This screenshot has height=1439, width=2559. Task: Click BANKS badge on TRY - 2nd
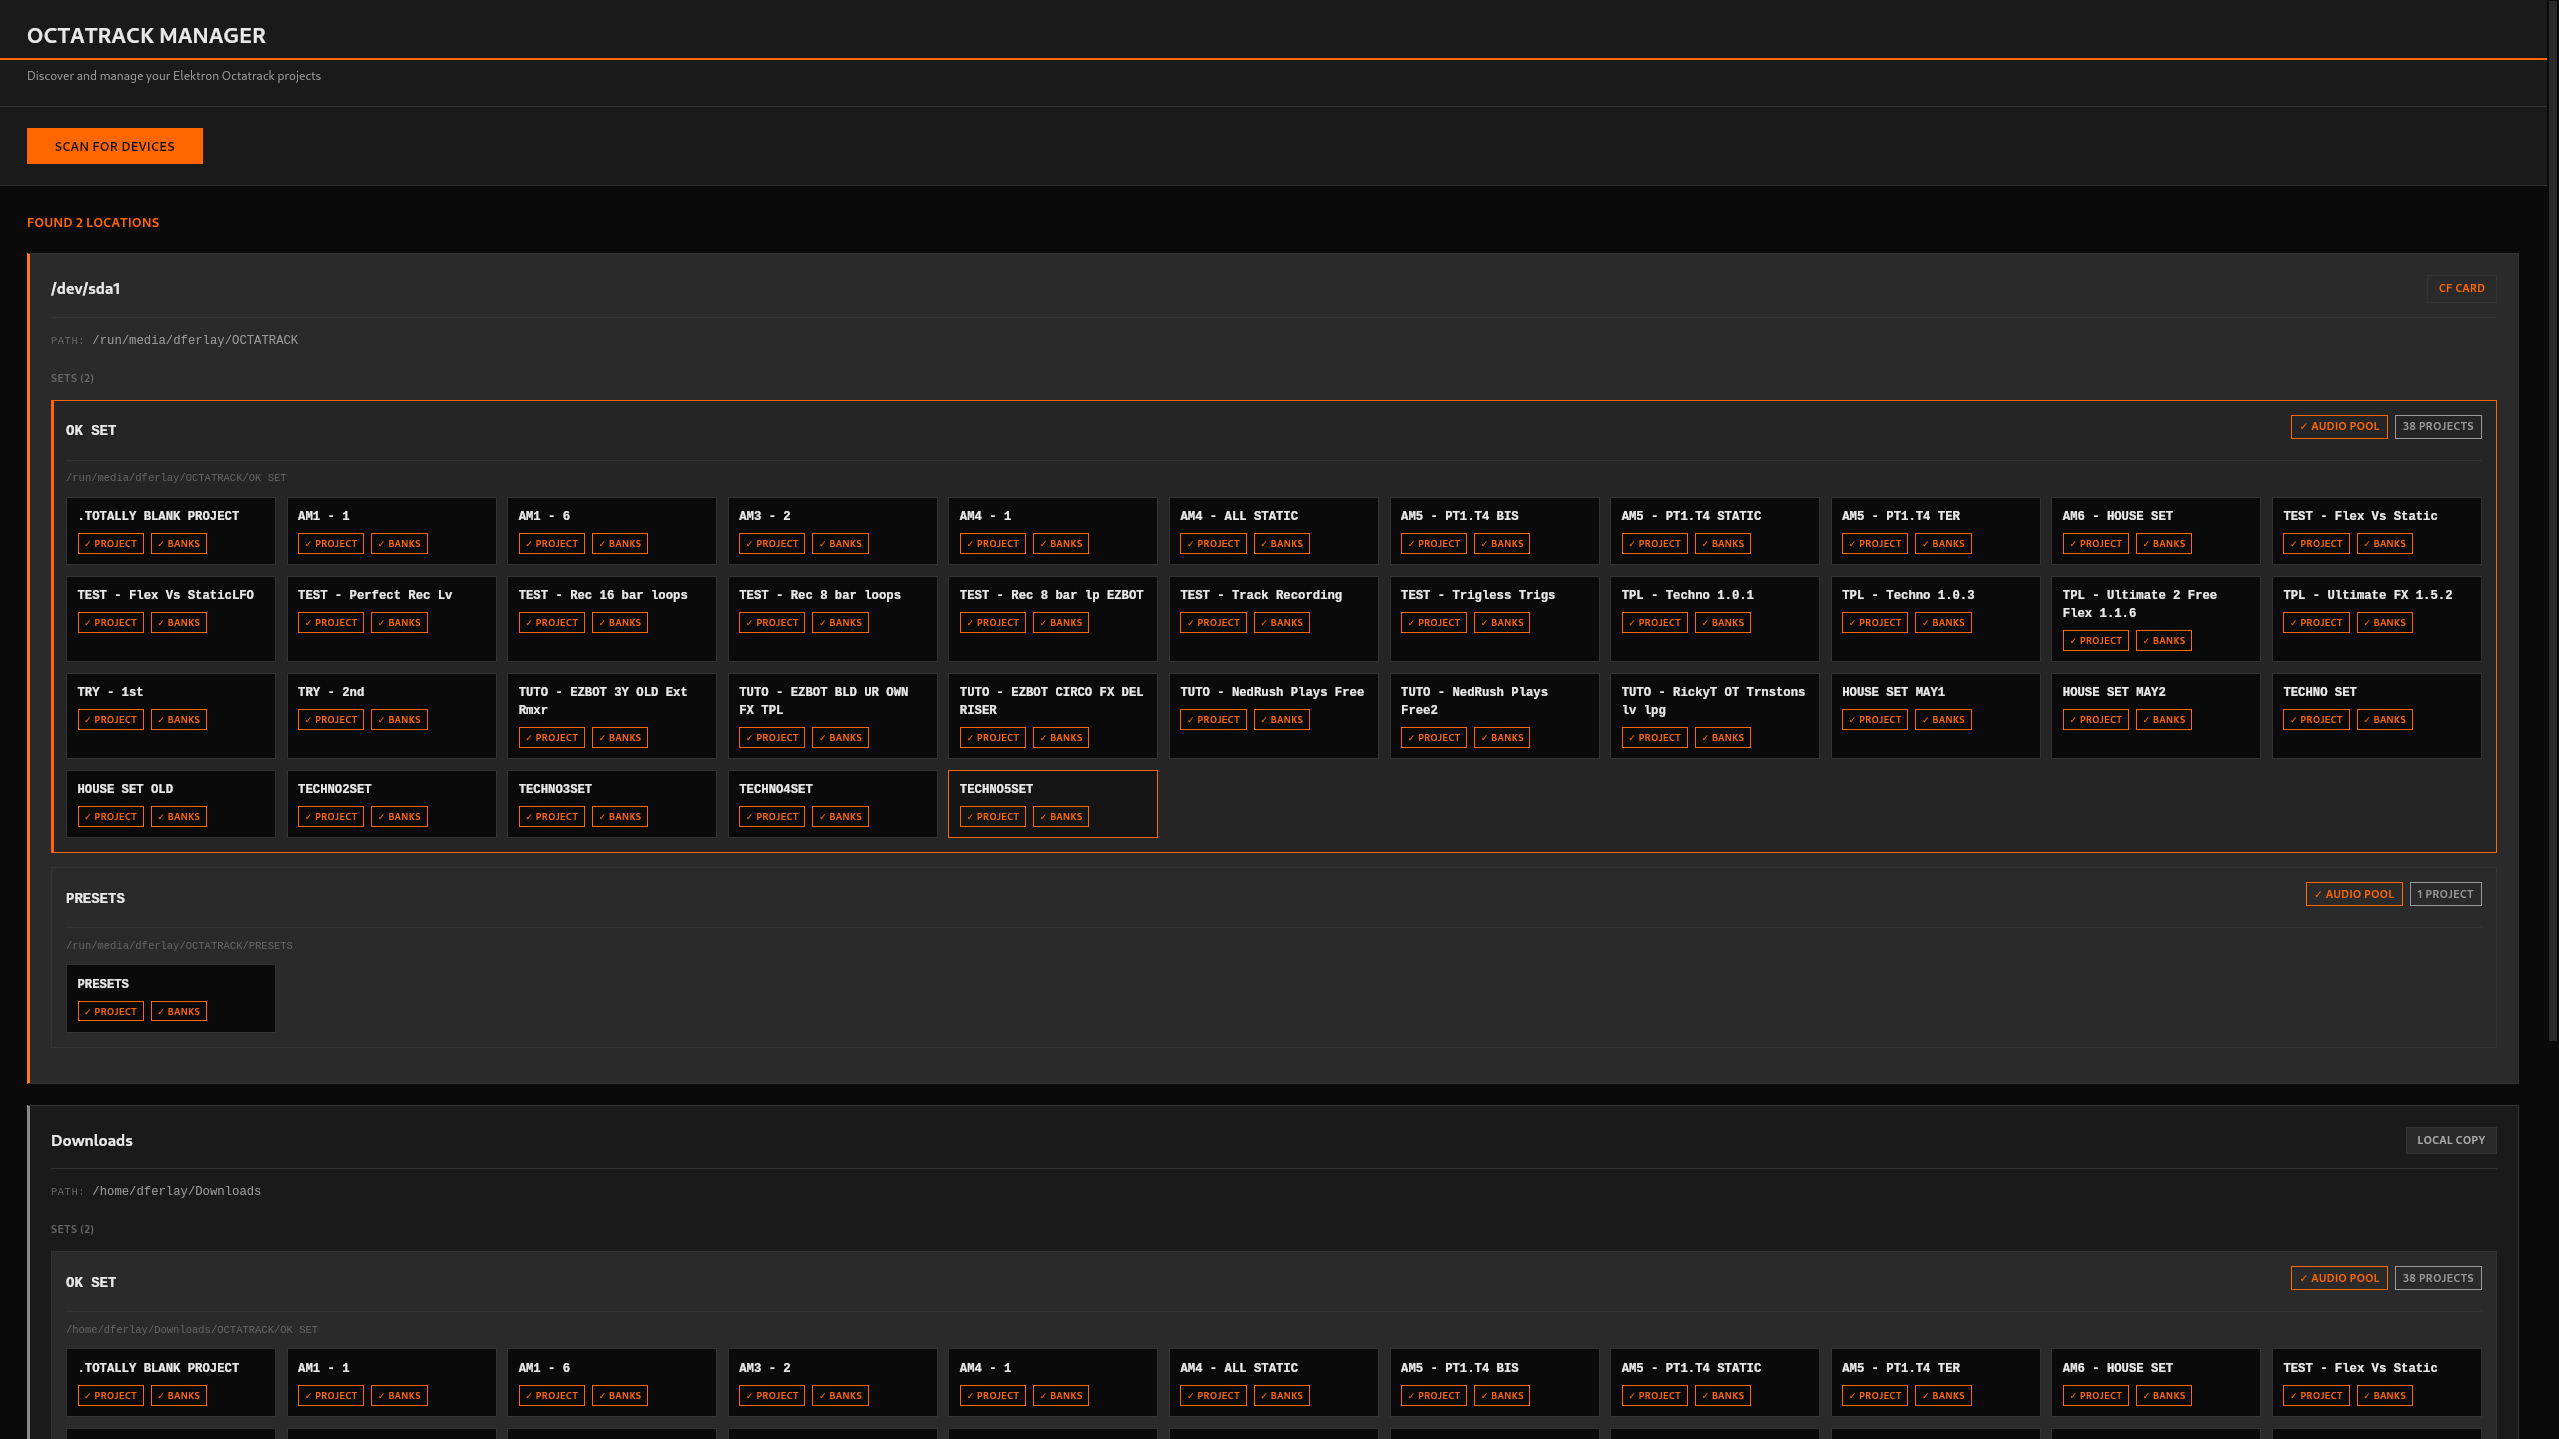(x=399, y=720)
